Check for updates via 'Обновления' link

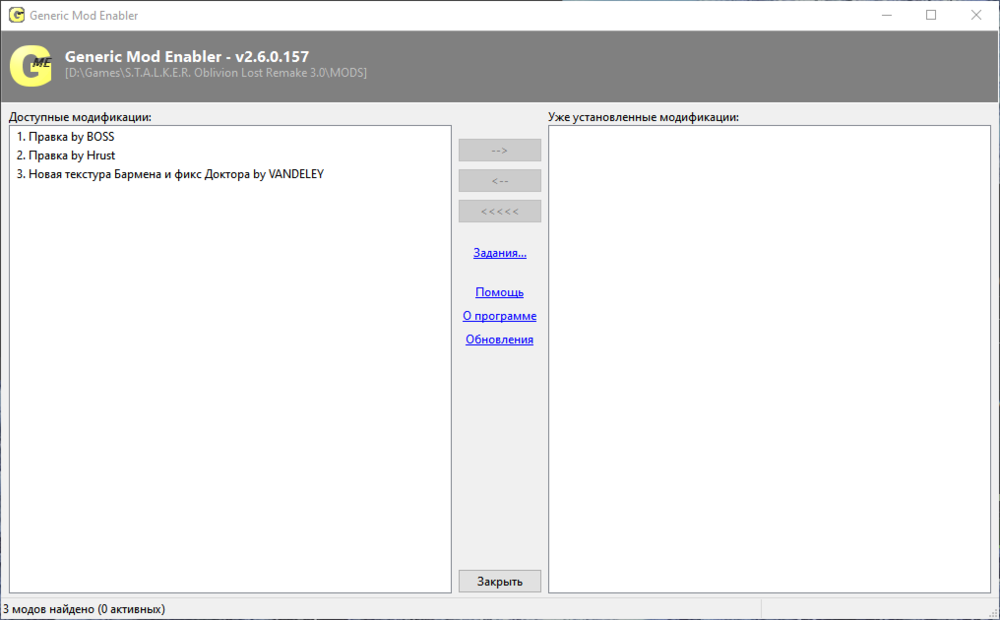499,339
